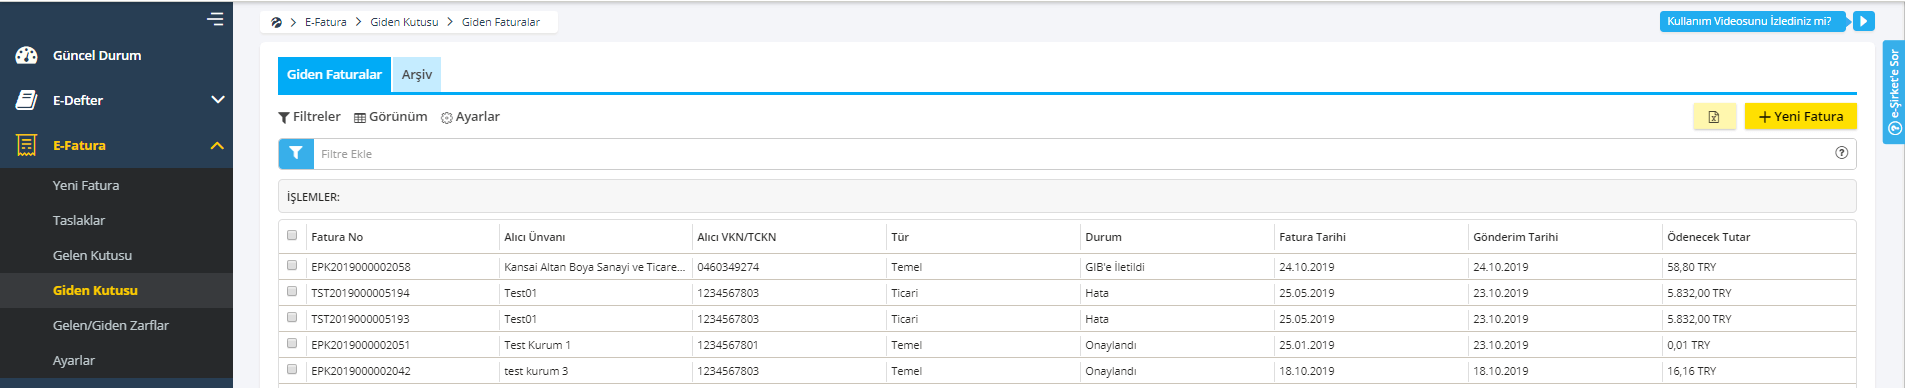Go to Güncel Durum page
The image size is (1905, 388).
pos(97,55)
